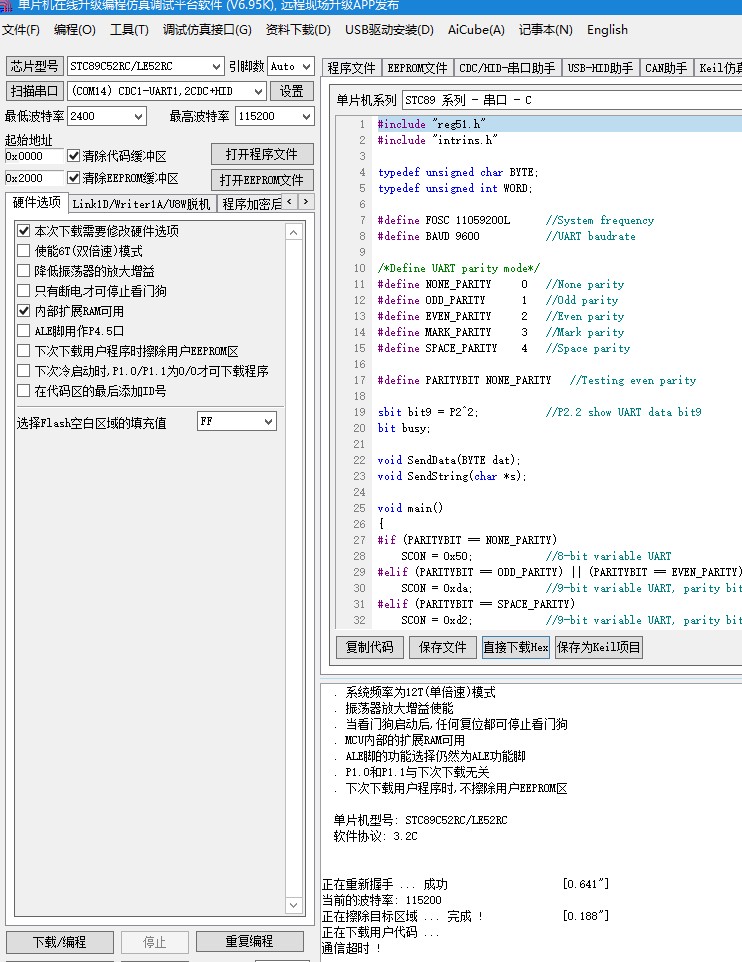
Task: Expand Flash fill value FF dropdown
Action: 268,421
